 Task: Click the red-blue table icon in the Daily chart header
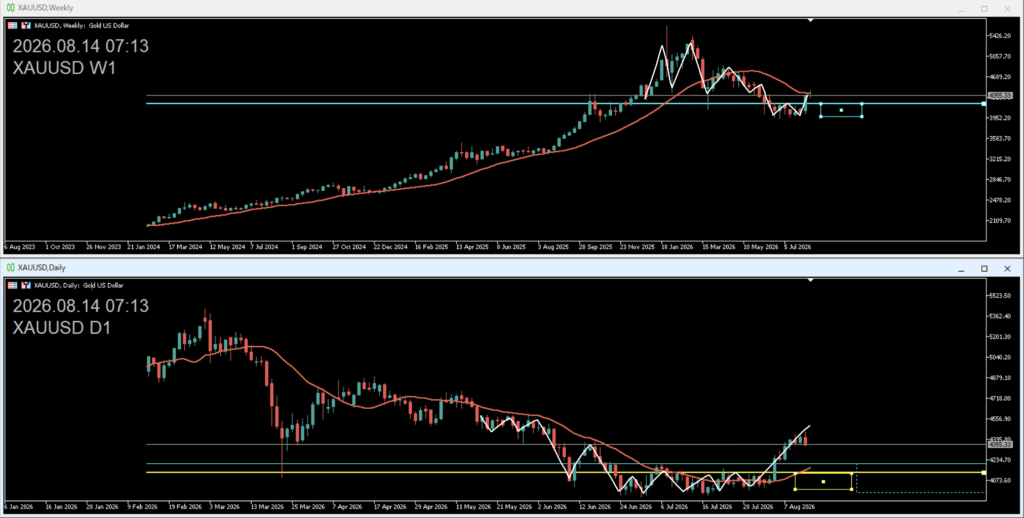12,285
